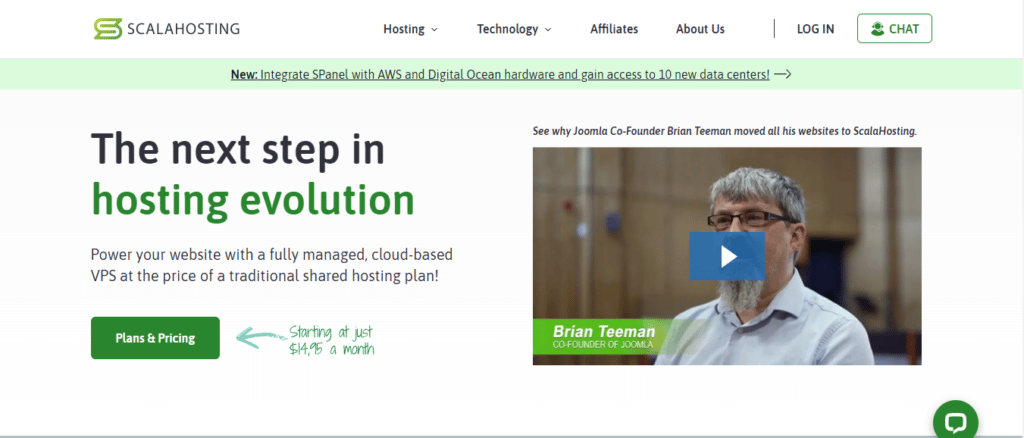Open the SPanel AWS integration announcement link
This screenshot has height=438, width=1024.
(500, 74)
